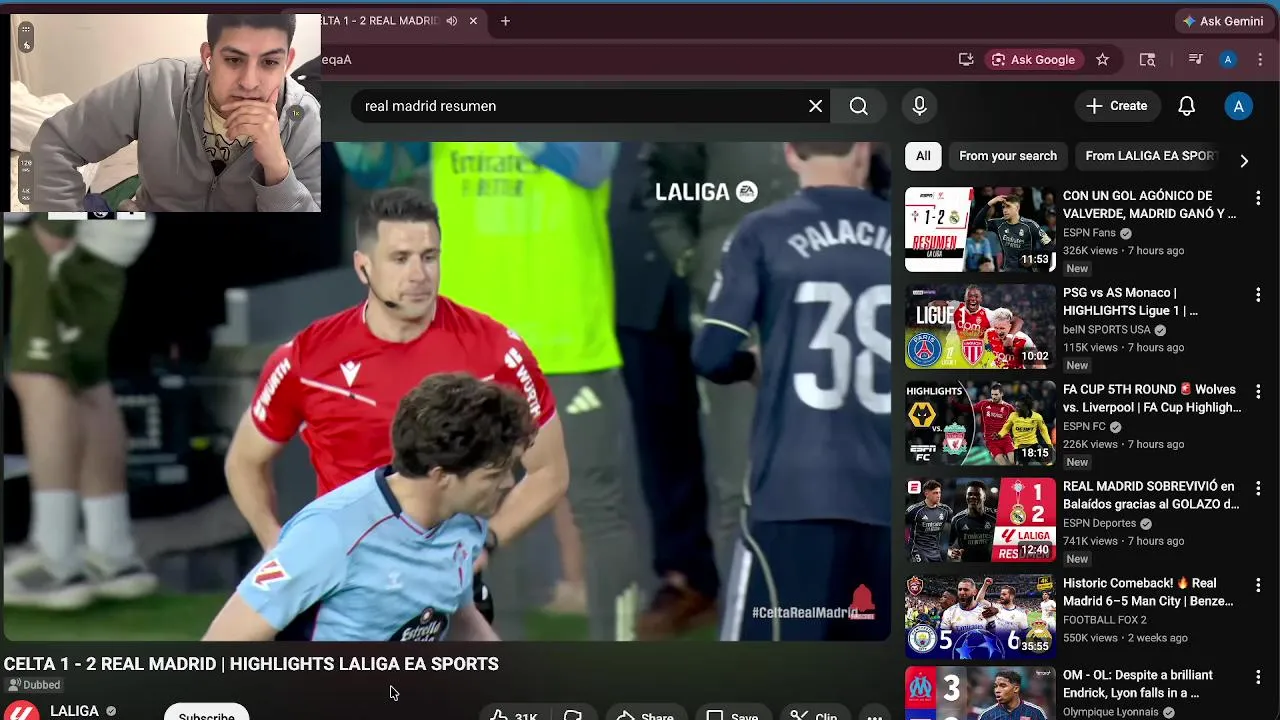
Task: Open more actions ellipsis beside Clip
Action: (x=874, y=715)
